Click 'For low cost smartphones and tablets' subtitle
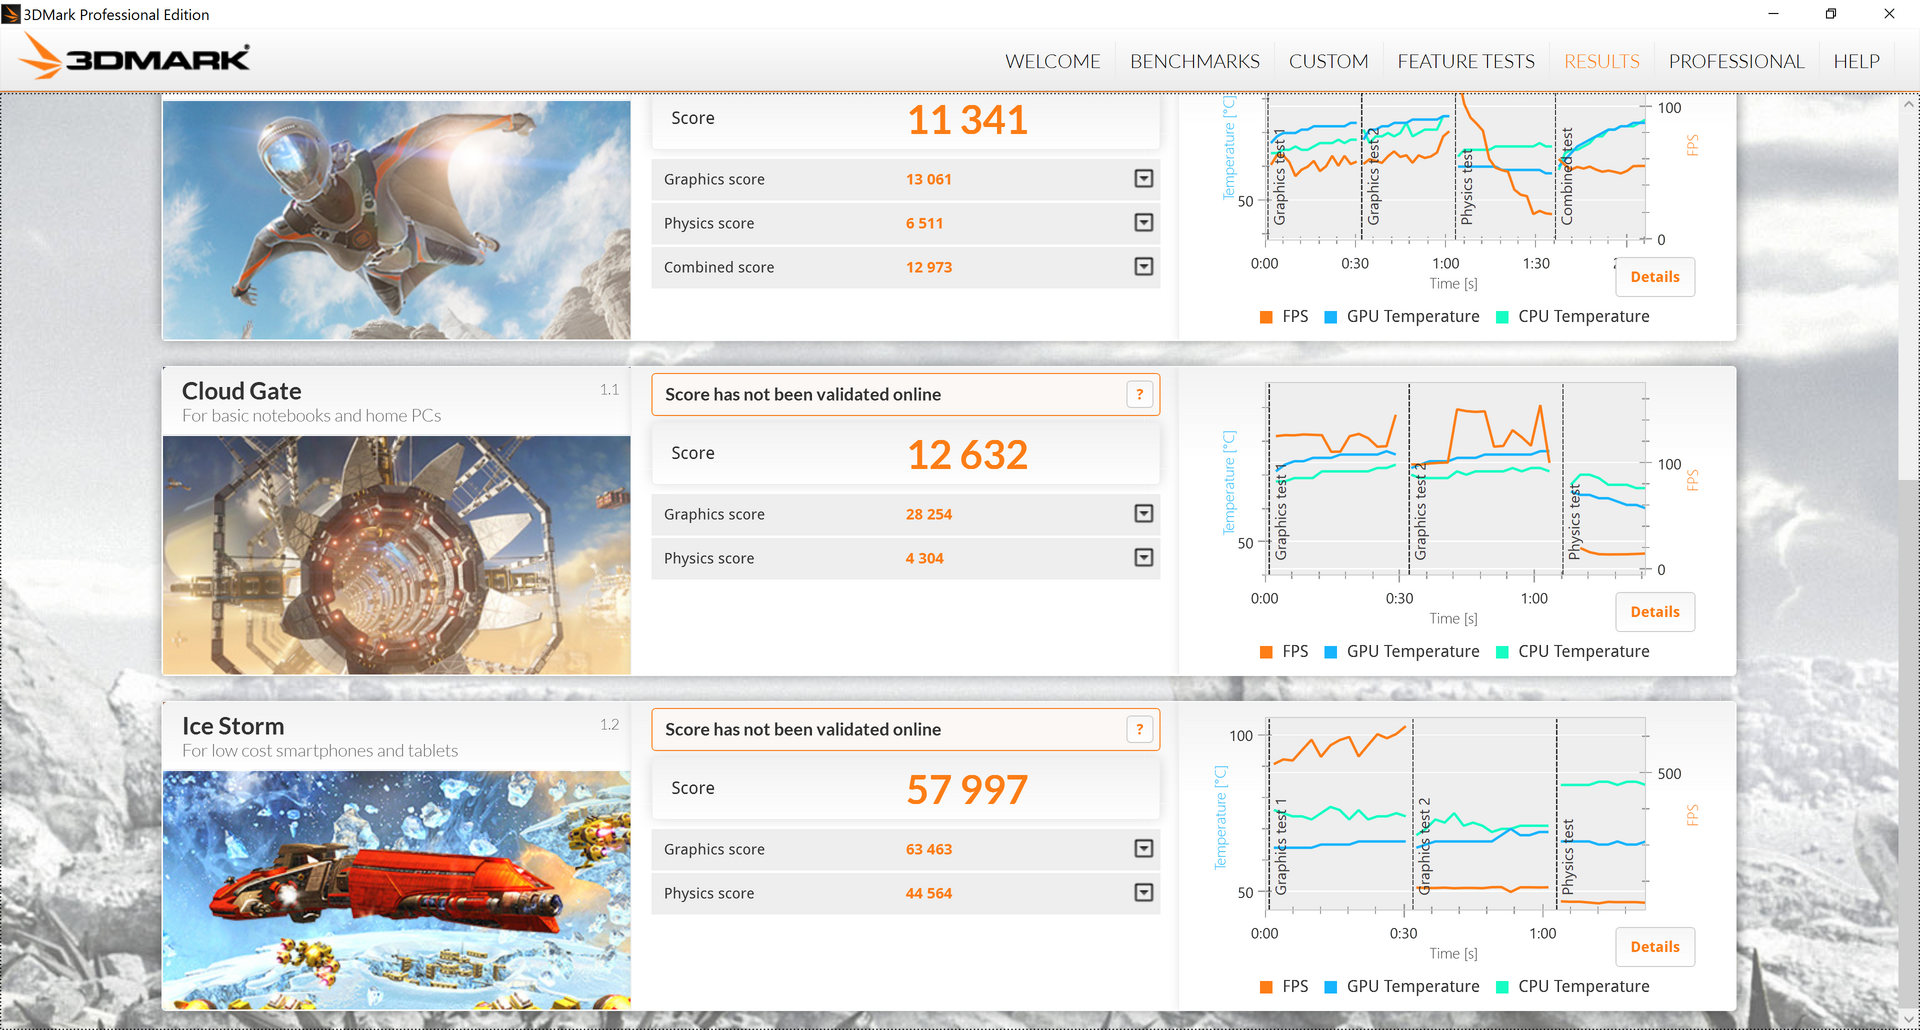Screen dimensions: 1920x1030 tap(320, 751)
